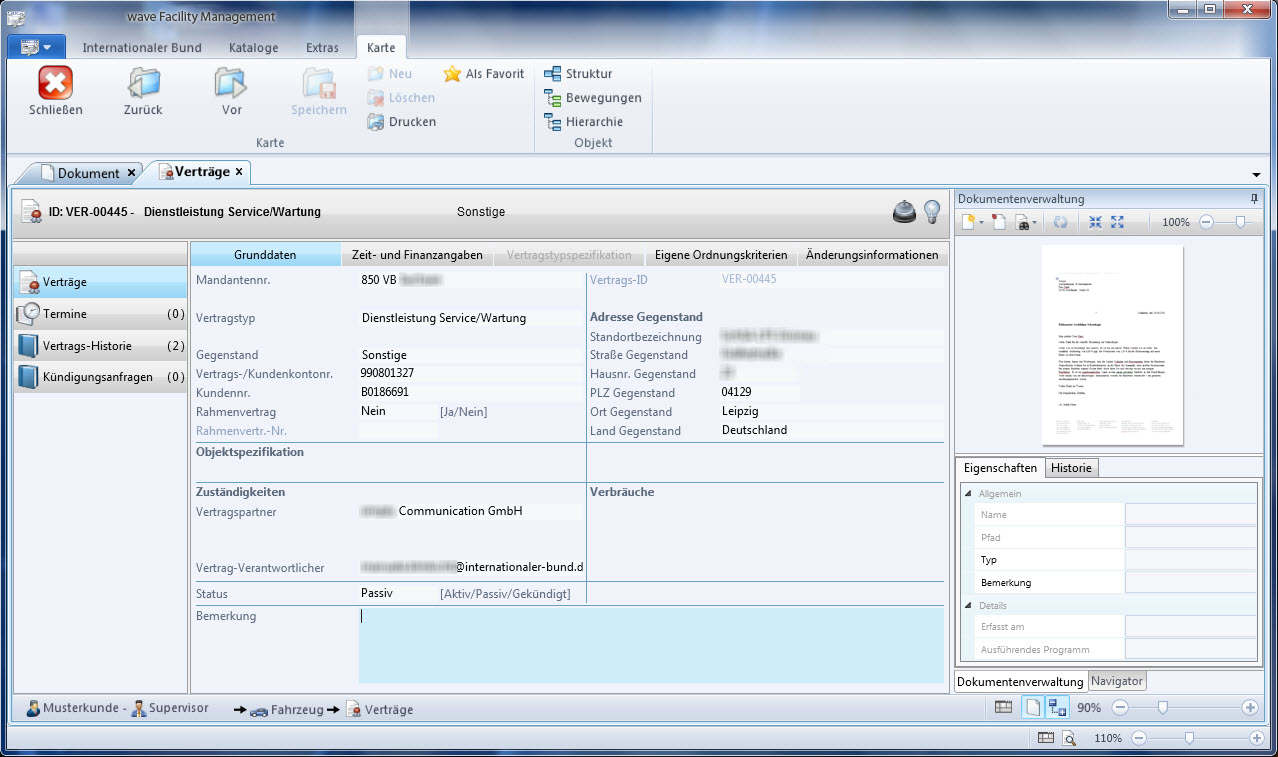1278x757 pixels.
Task: Click the 90% zoom slider handle
Action: pyautogui.click(x=1162, y=708)
